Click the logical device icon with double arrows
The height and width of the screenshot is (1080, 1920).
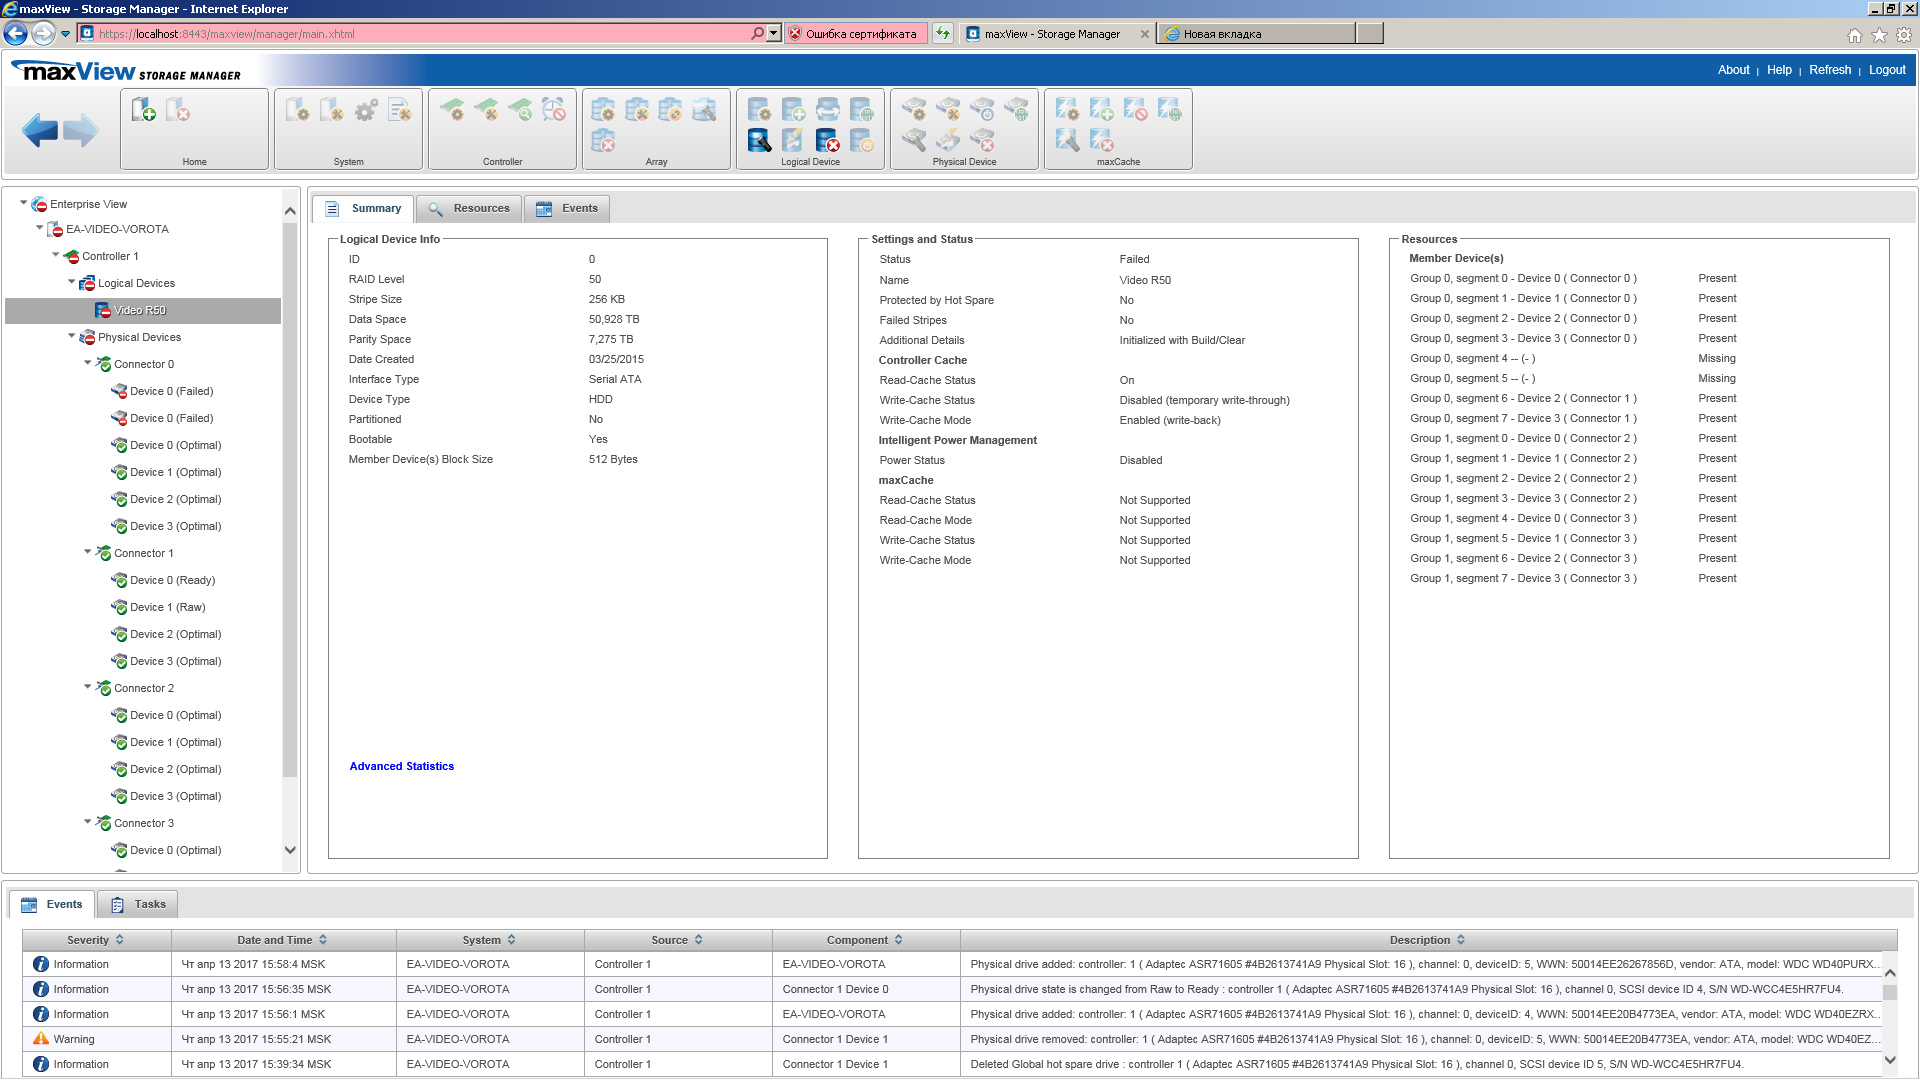point(827,109)
